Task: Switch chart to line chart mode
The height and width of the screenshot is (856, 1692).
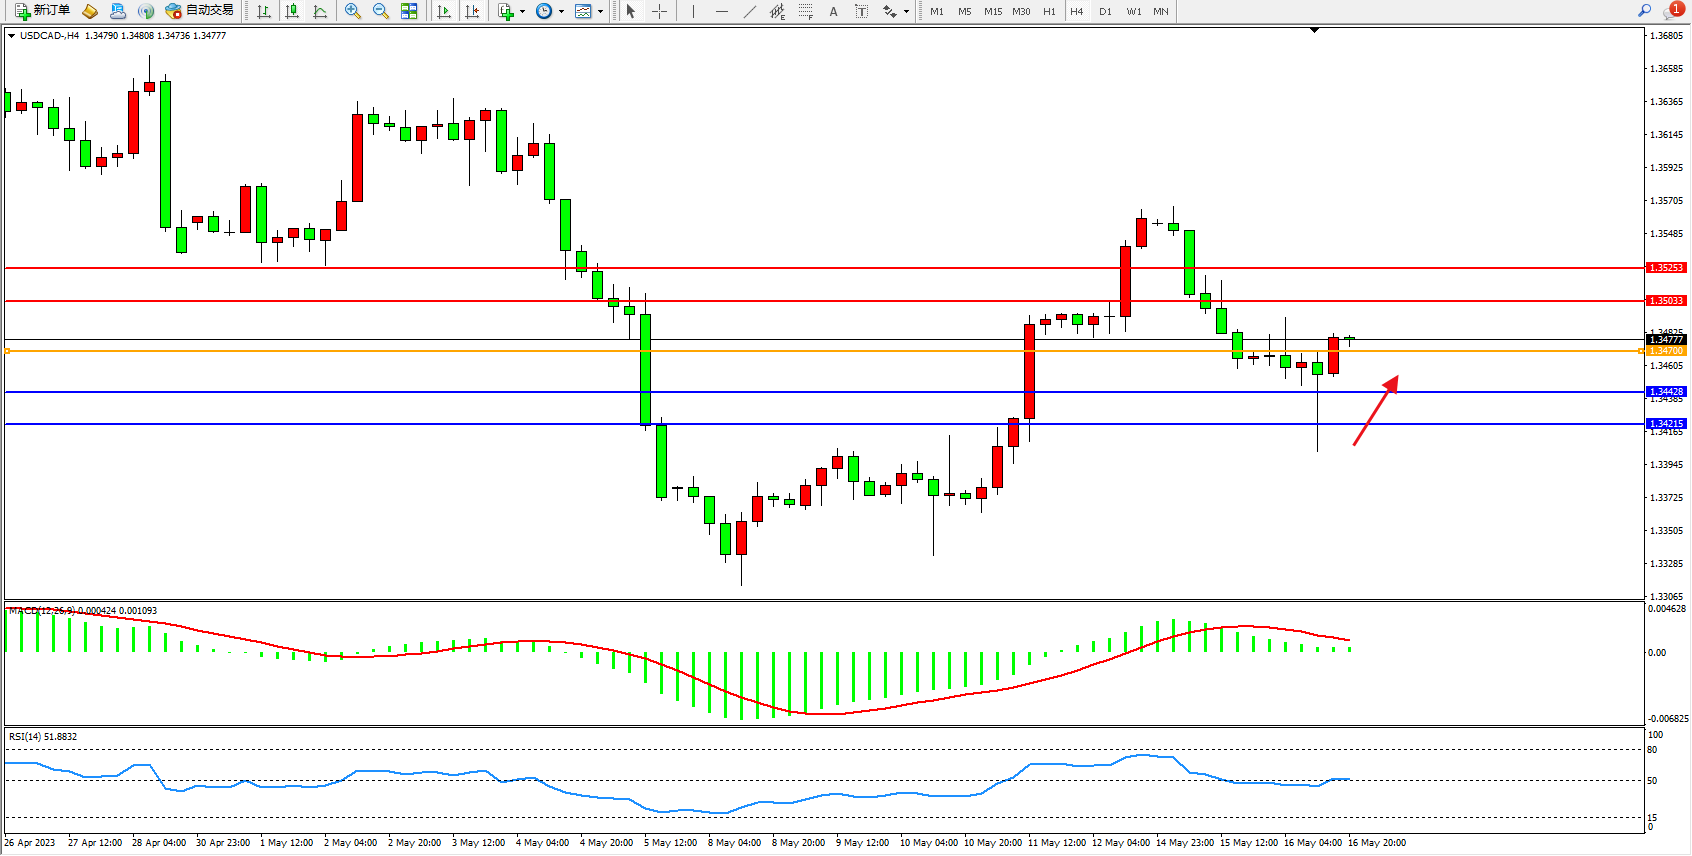Action: click(x=320, y=11)
